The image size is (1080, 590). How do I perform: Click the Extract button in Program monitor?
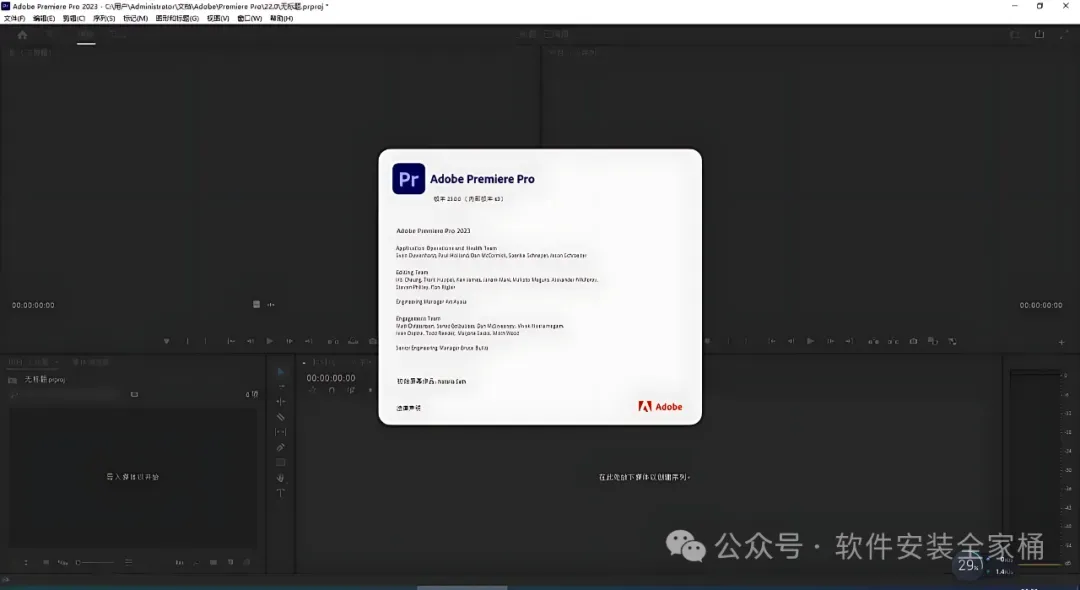pyautogui.click(x=893, y=341)
